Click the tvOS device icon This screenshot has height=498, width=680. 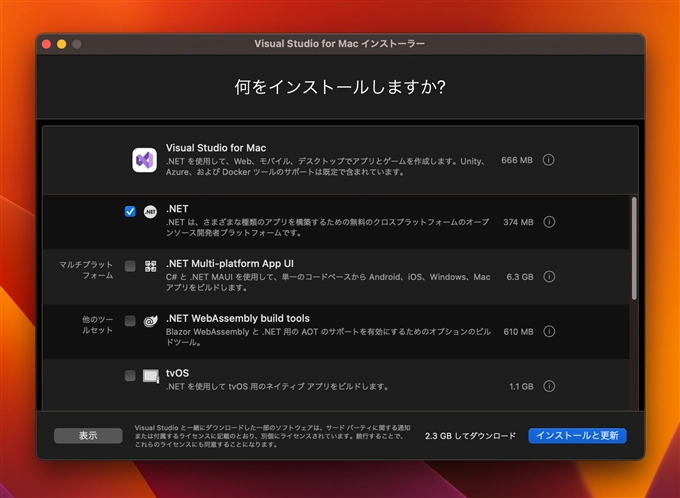pyautogui.click(x=151, y=376)
